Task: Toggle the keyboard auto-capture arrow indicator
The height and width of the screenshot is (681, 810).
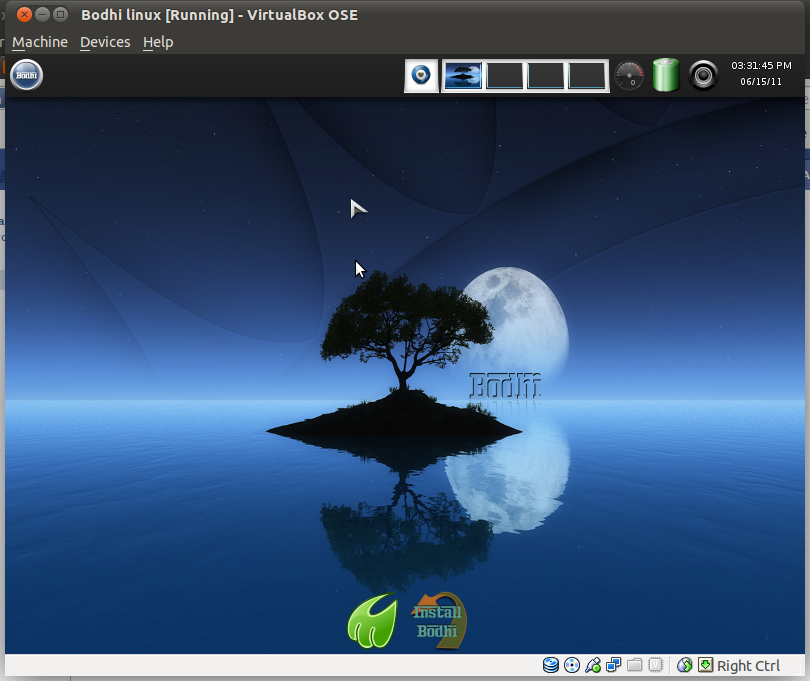Action: tap(703, 665)
